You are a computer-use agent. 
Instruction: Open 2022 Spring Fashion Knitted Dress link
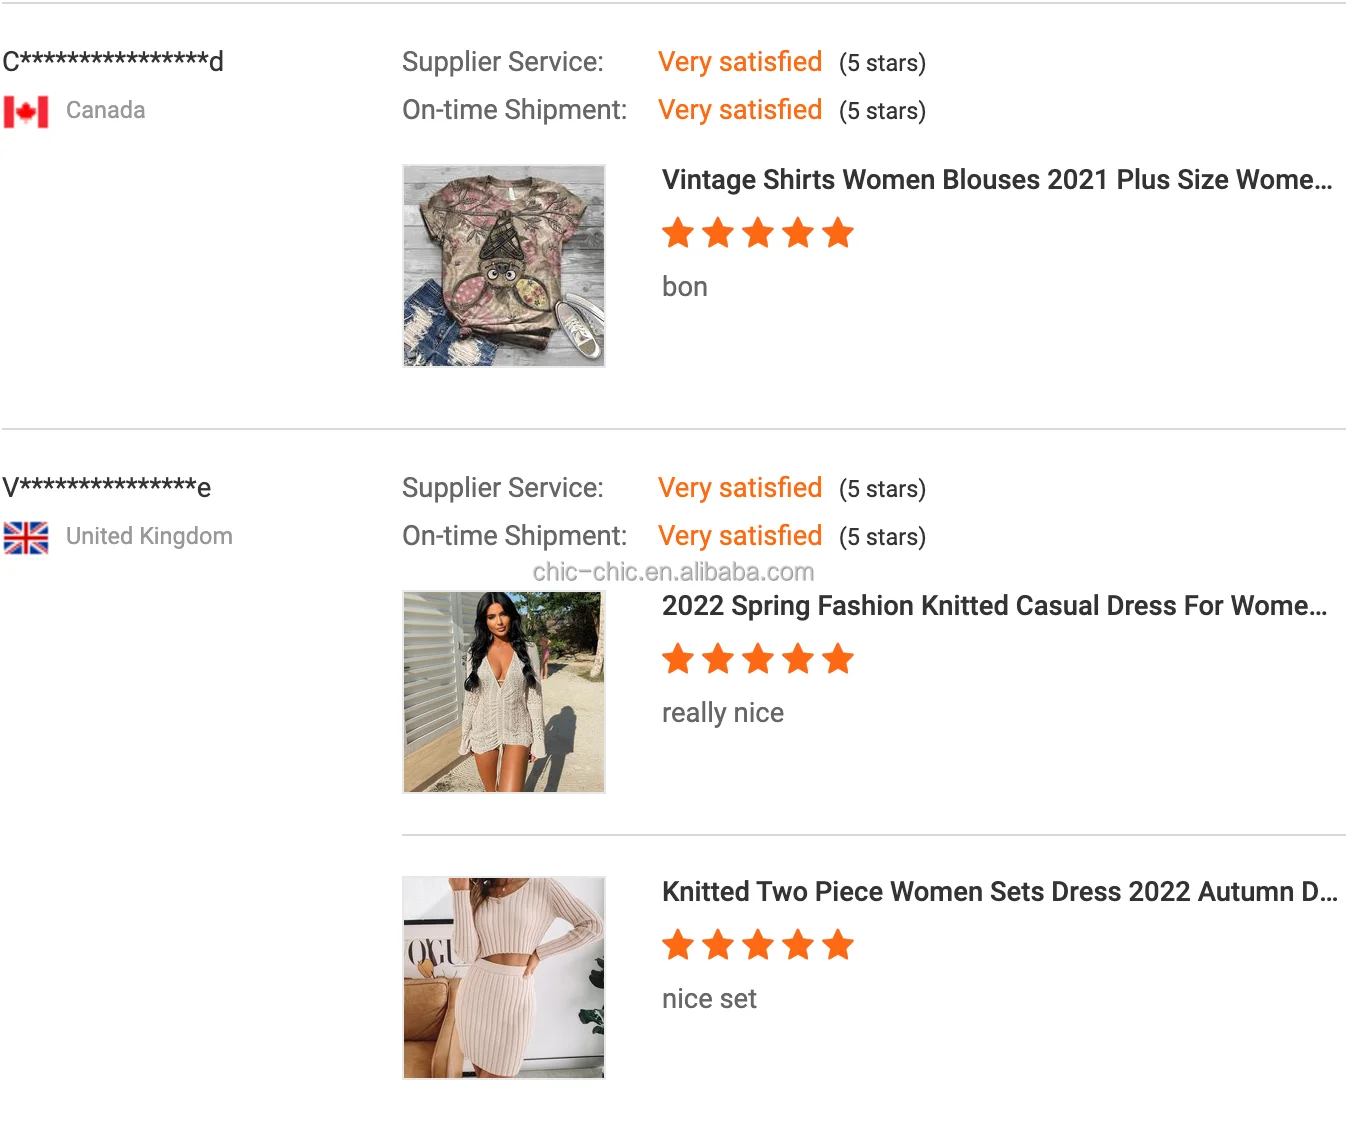coord(994,606)
